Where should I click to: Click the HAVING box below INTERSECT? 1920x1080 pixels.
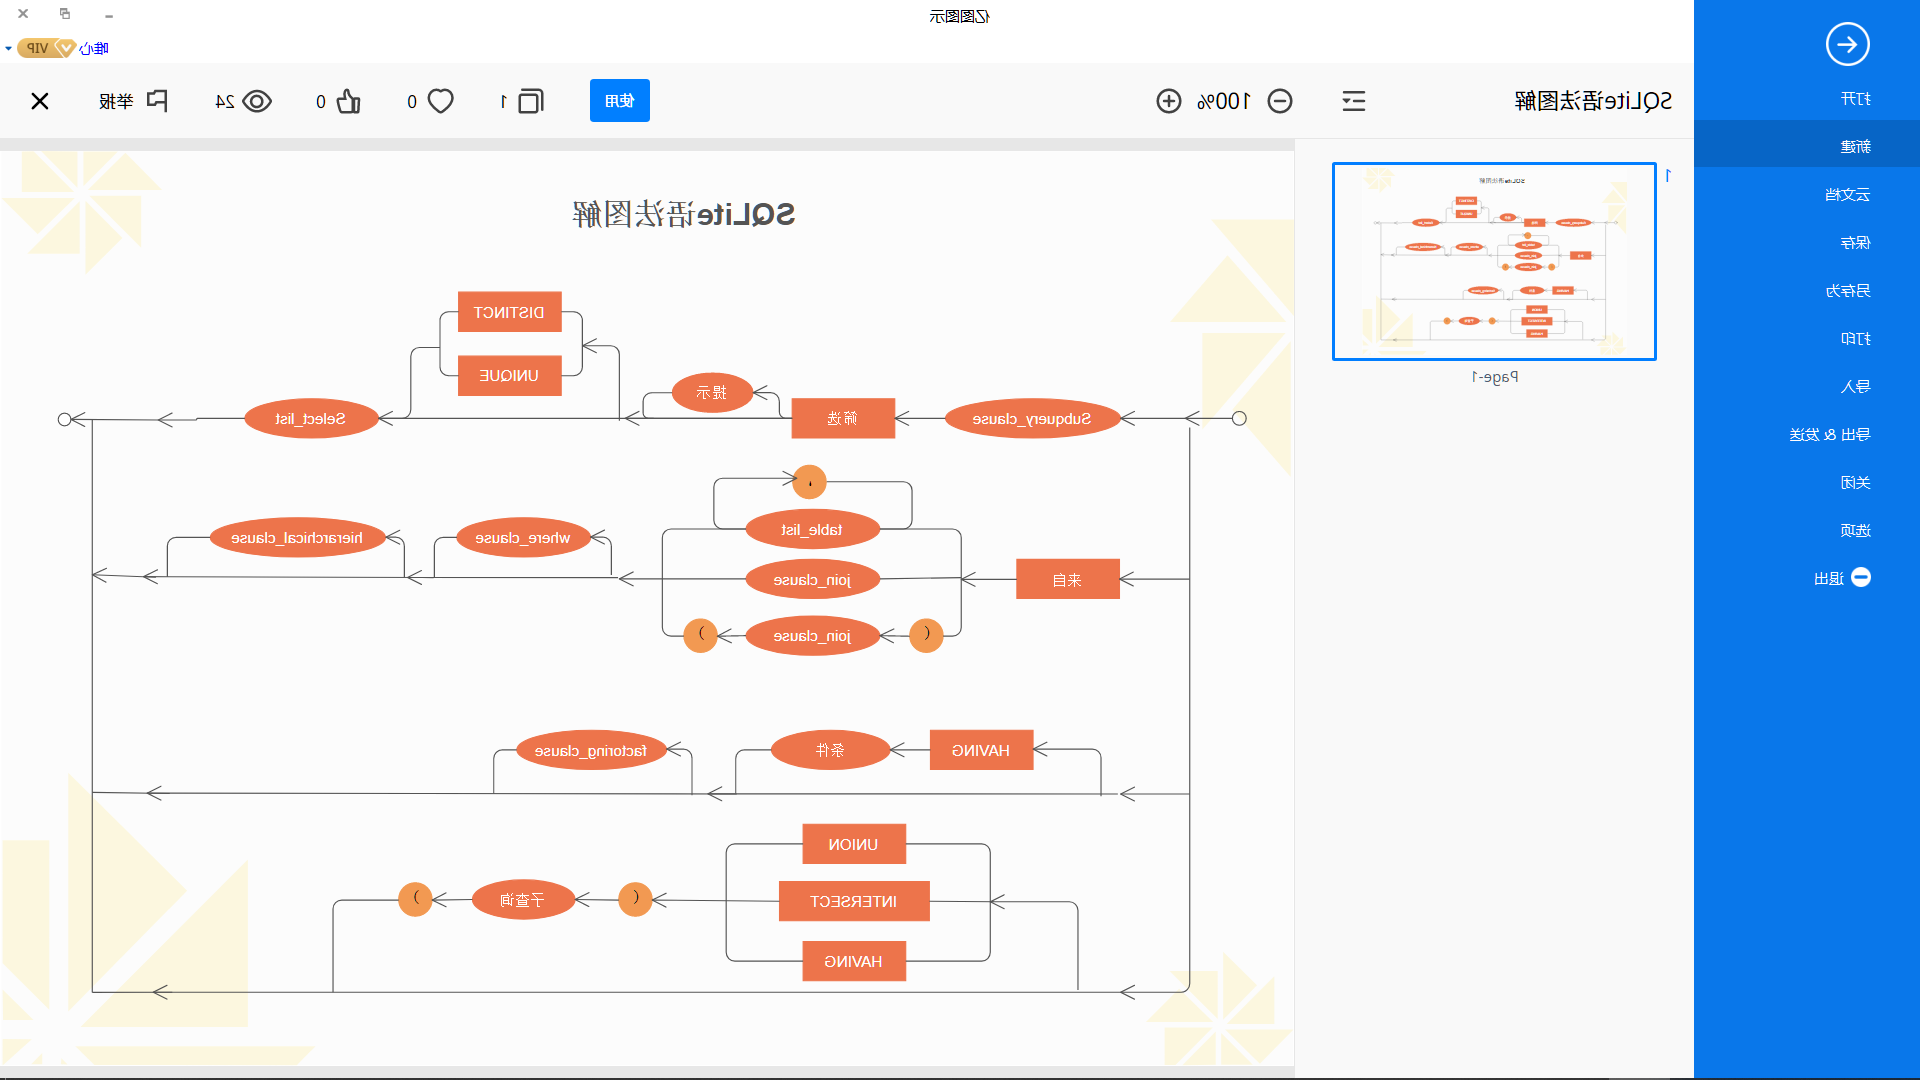(854, 961)
